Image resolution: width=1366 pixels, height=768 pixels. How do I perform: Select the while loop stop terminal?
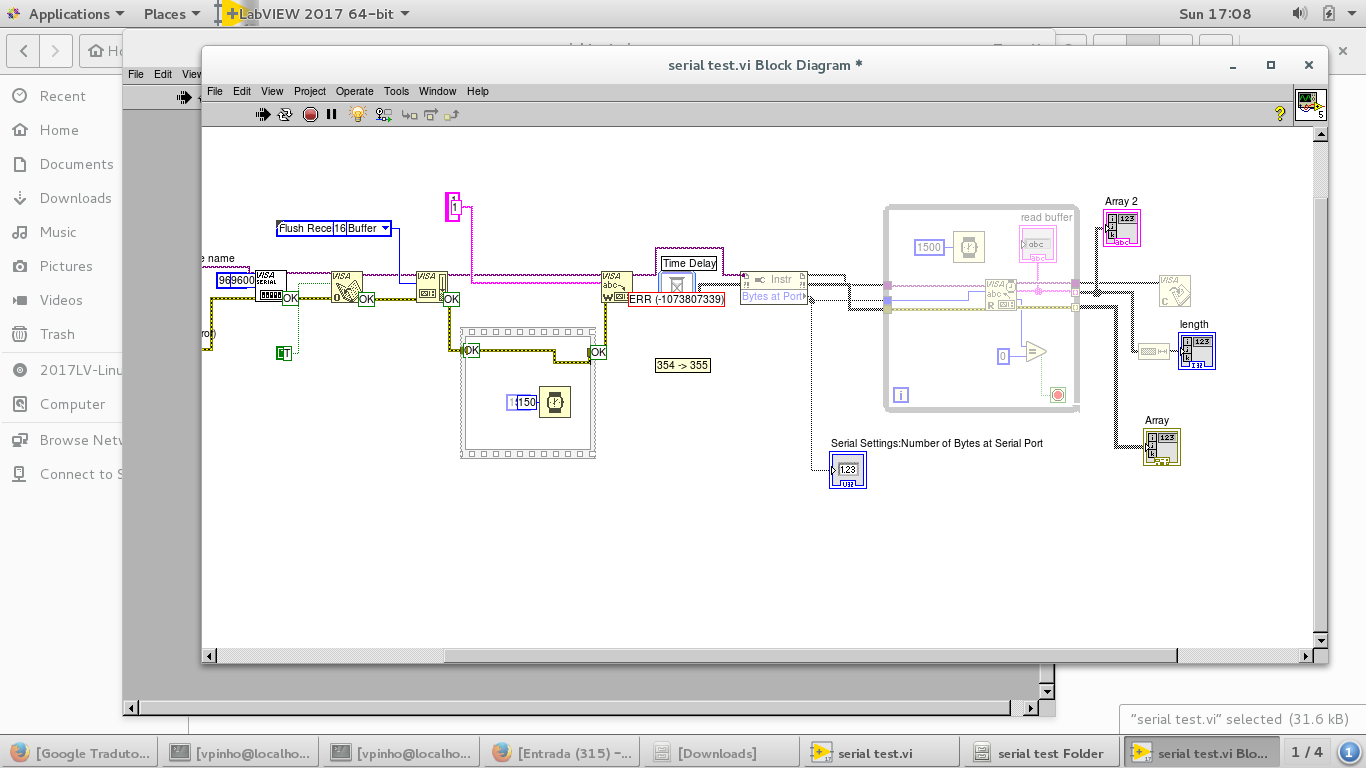click(x=1058, y=395)
